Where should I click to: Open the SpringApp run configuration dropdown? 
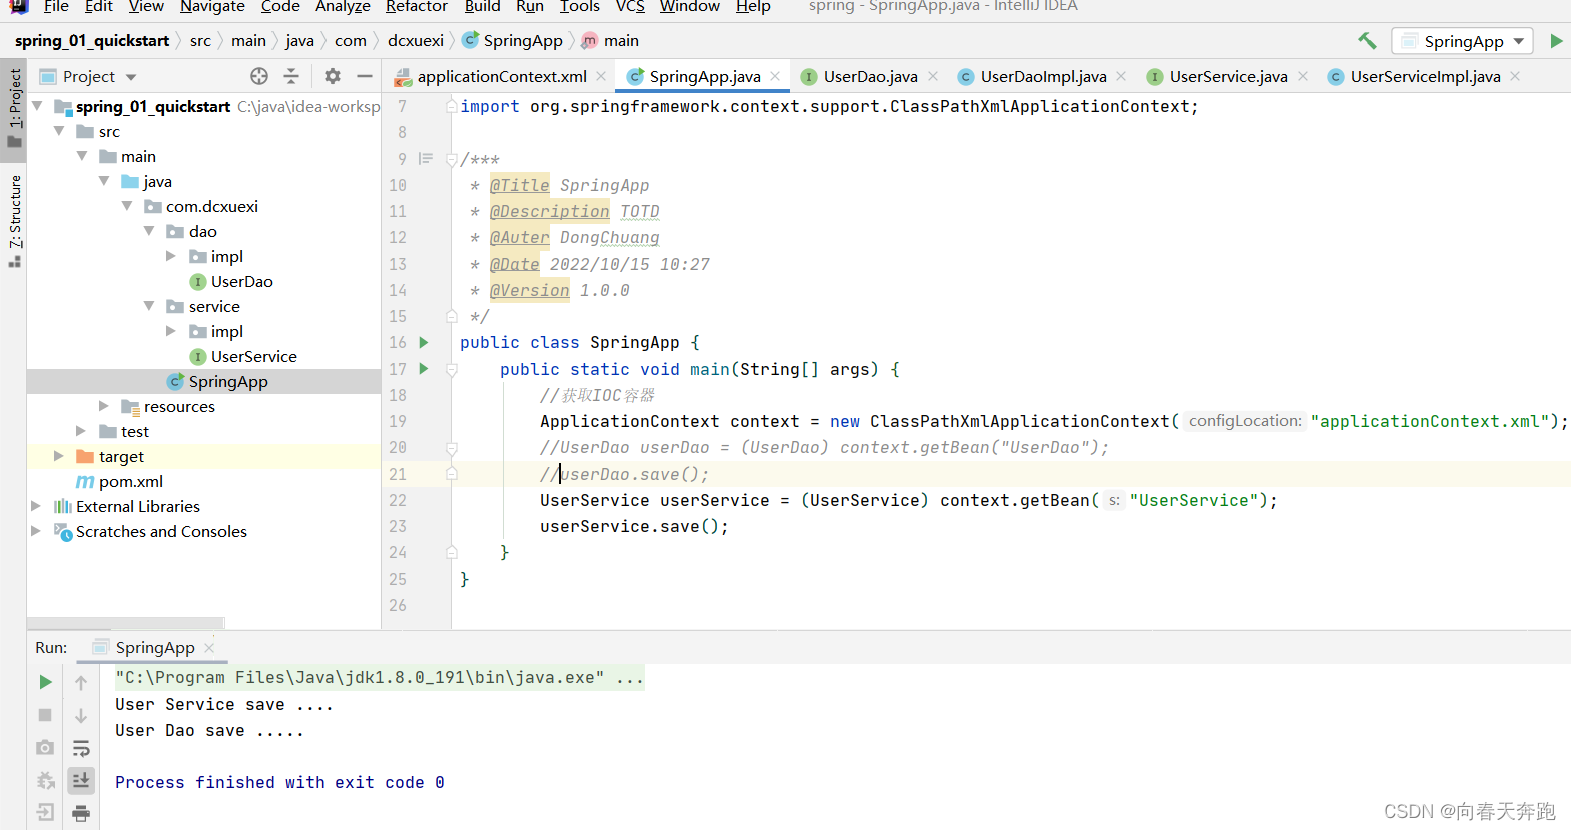click(1462, 41)
